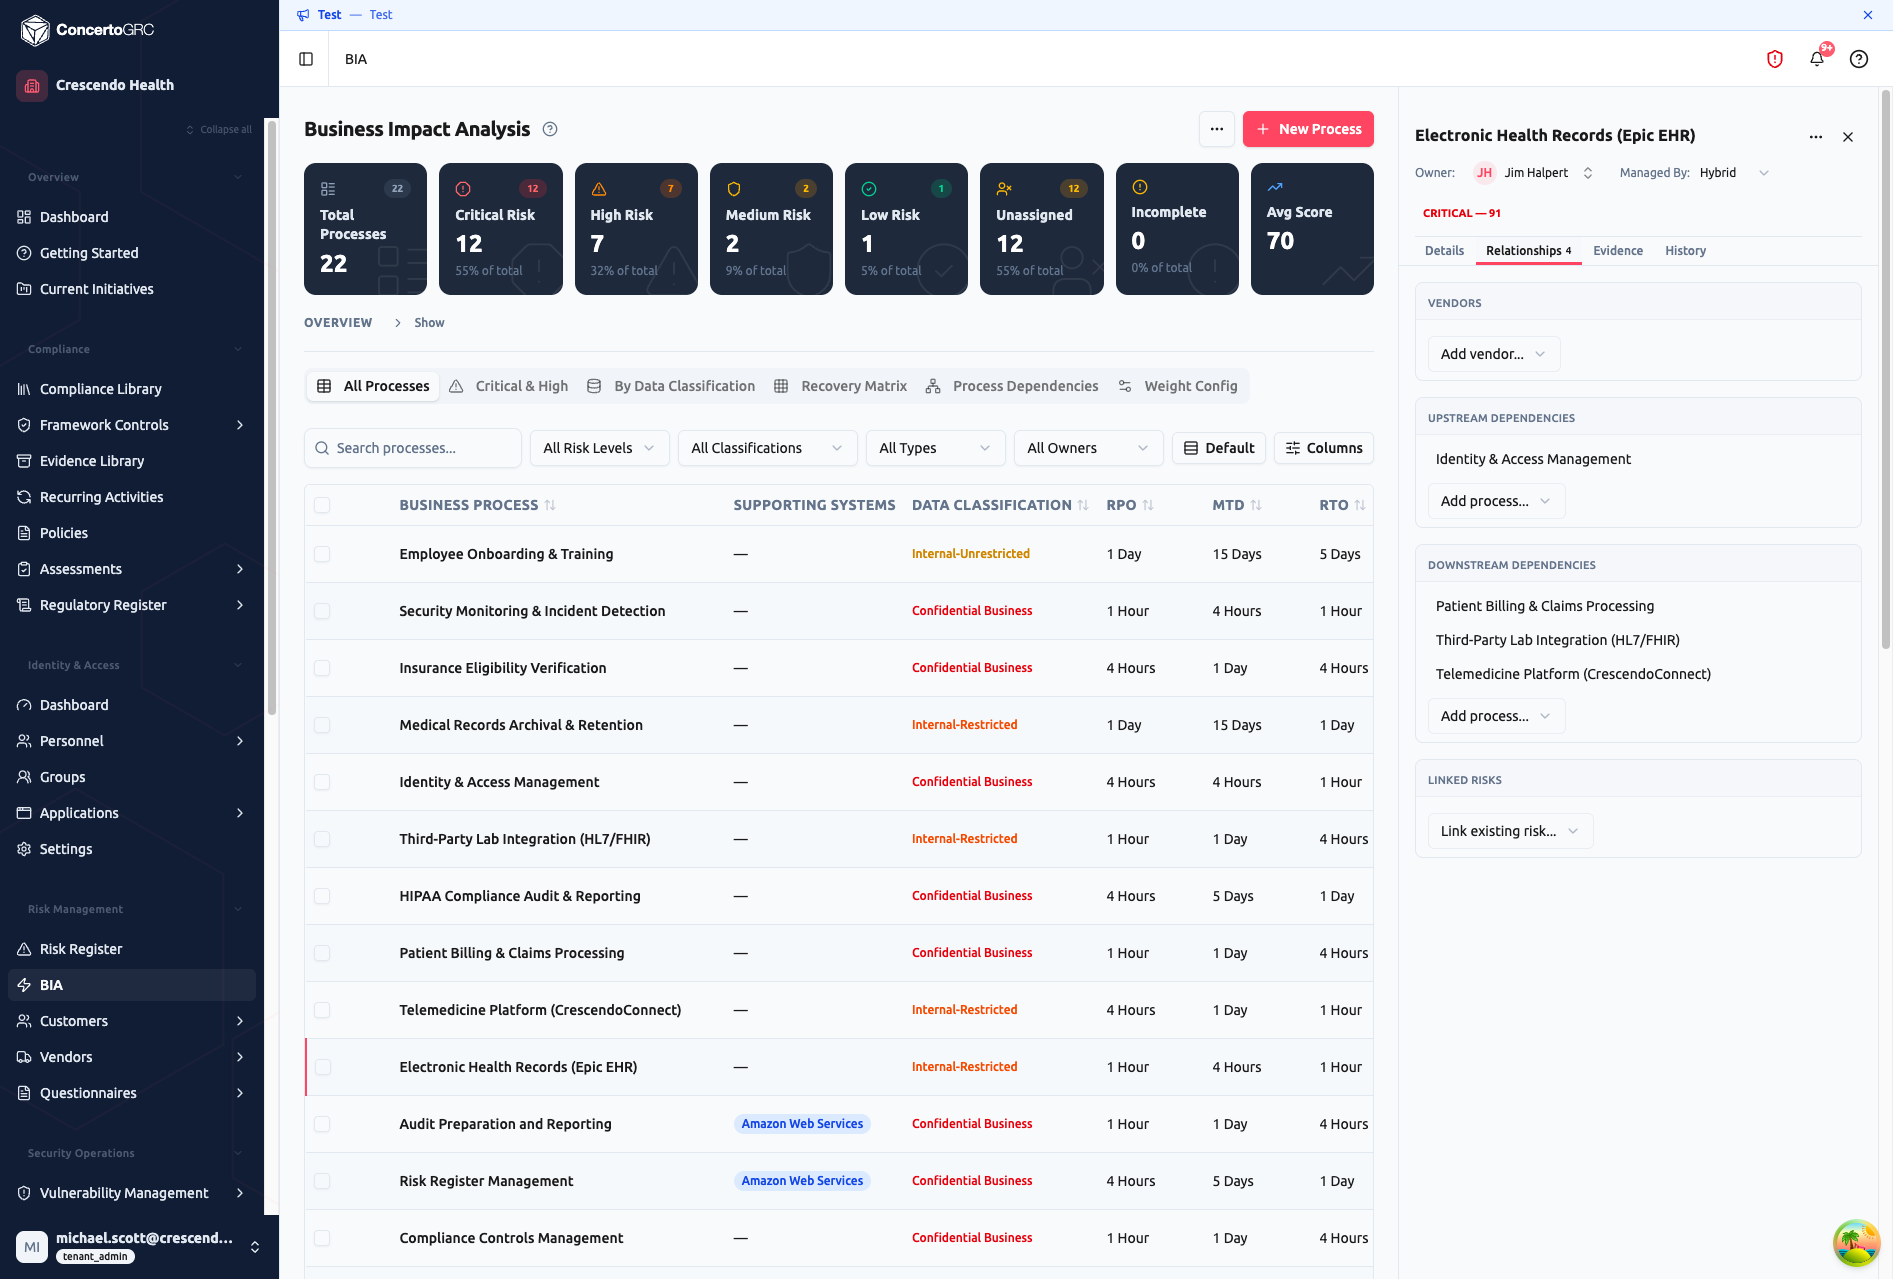Check the Electronic Health Records (Epic EHR) row
This screenshot has height=1279, width=1893.
click(x=322, y=1067)
